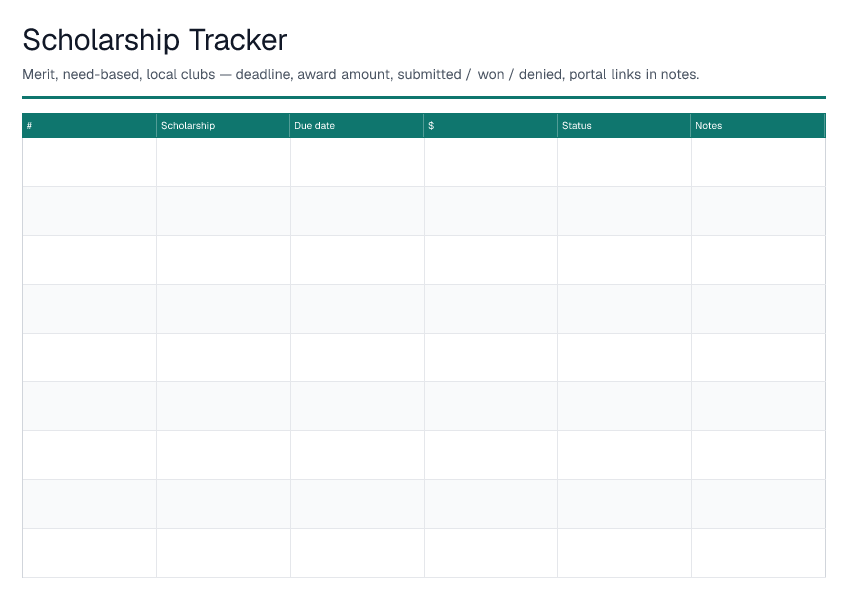The width and height of the screenshot is (848, 600).
Task: Click the Scholarship Tracker title
Action: 155,40
